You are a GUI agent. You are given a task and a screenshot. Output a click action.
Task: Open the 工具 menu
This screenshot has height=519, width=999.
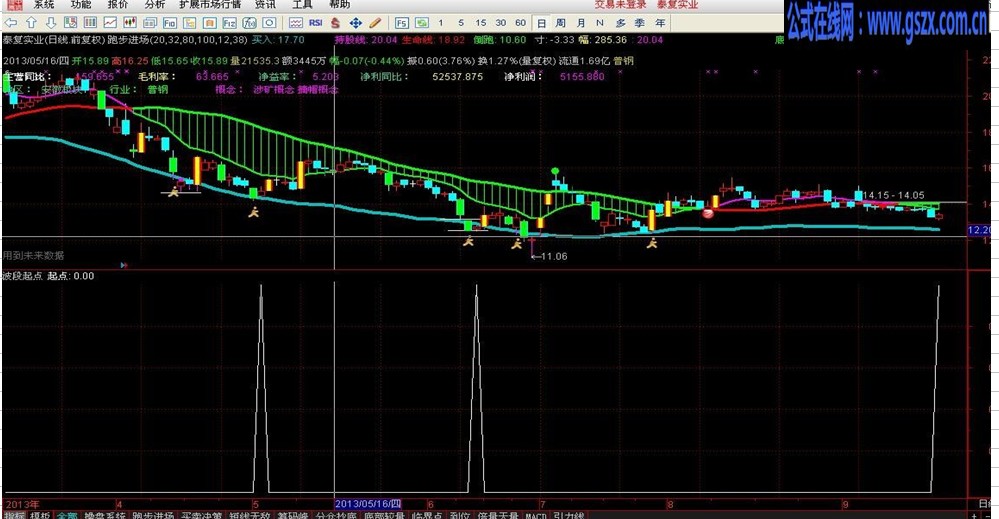coord(303,4)
